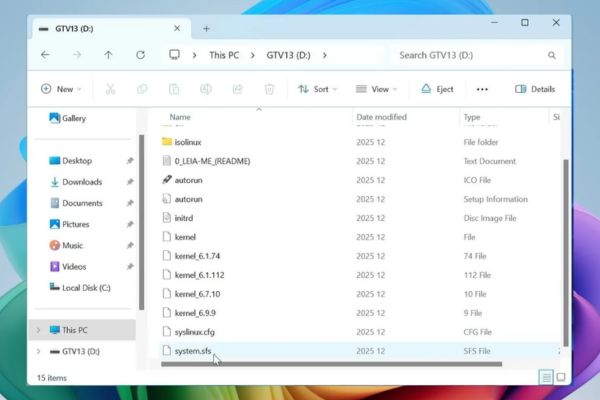600x400 pixels.
Task: Click GTV13 (D:) in the address breadcrumb
Action: point(289,55)
